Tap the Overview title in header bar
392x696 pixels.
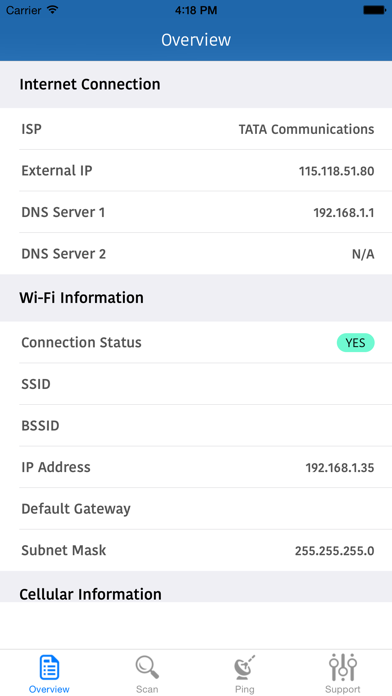196,40
